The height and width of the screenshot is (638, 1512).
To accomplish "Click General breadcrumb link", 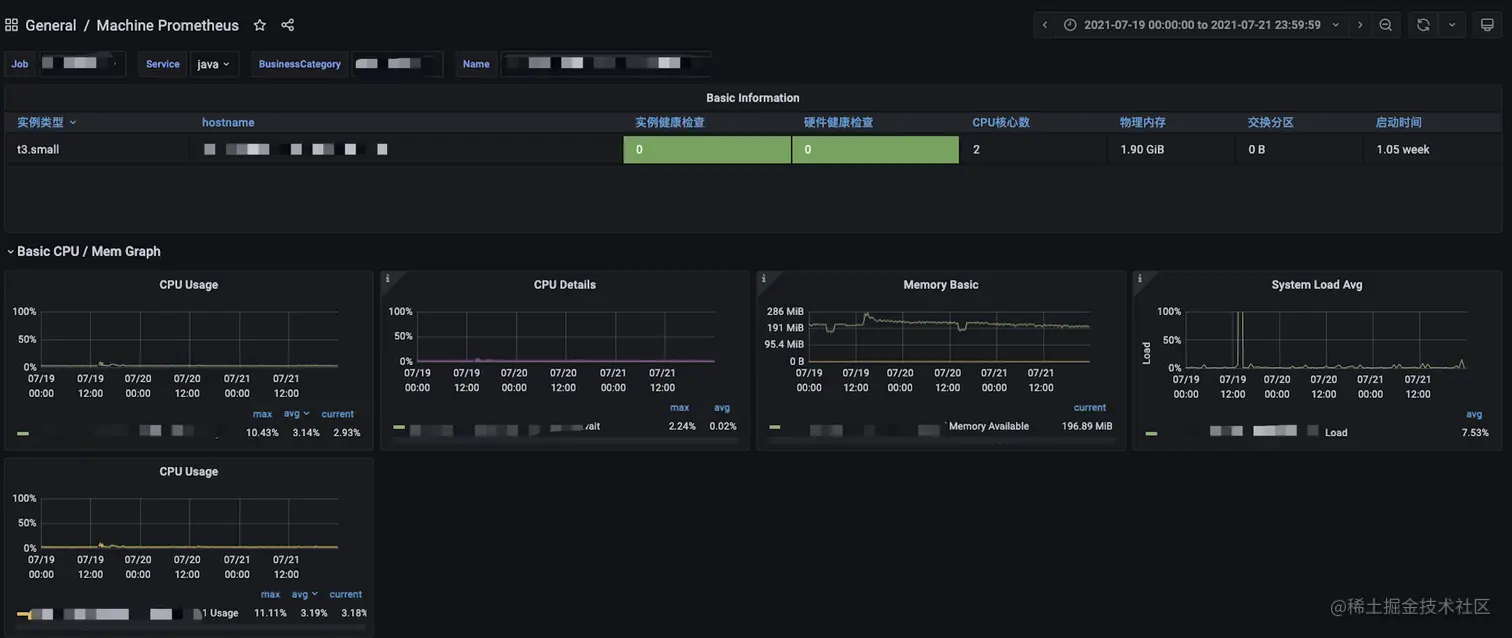I will pos(51,25).
